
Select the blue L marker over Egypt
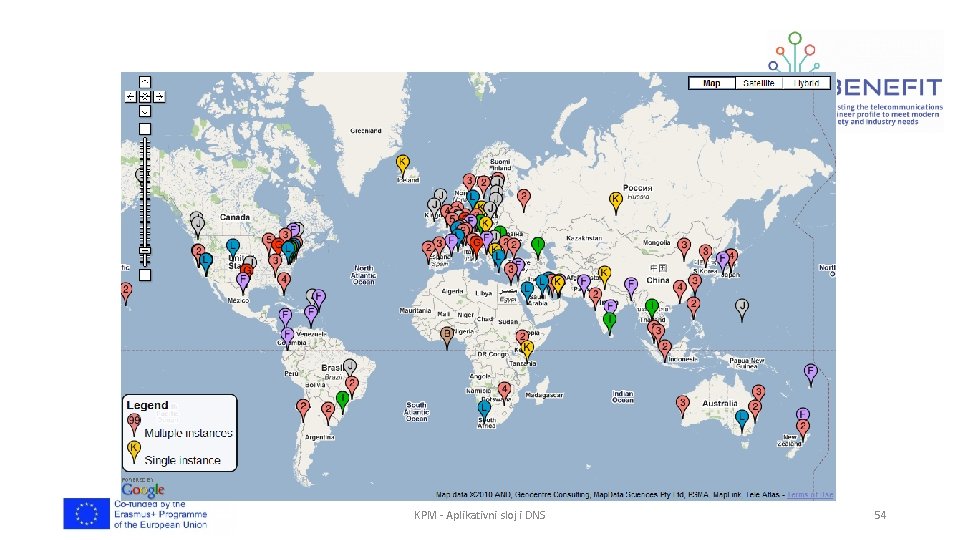pyautogui.click(x=527, y=293)
